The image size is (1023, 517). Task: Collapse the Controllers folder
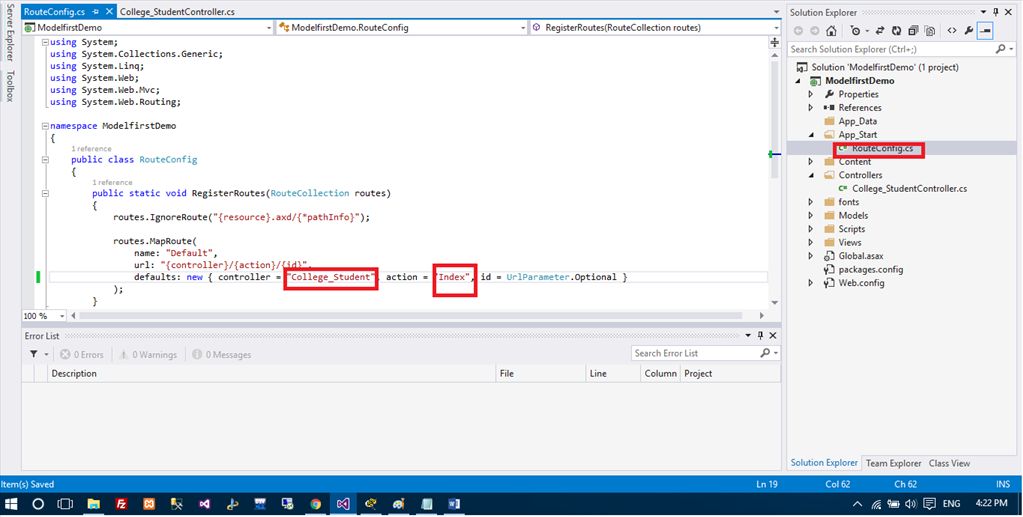[x=811, y=175]
